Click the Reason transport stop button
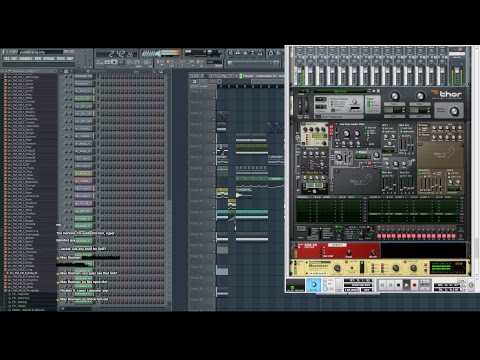 398,285
